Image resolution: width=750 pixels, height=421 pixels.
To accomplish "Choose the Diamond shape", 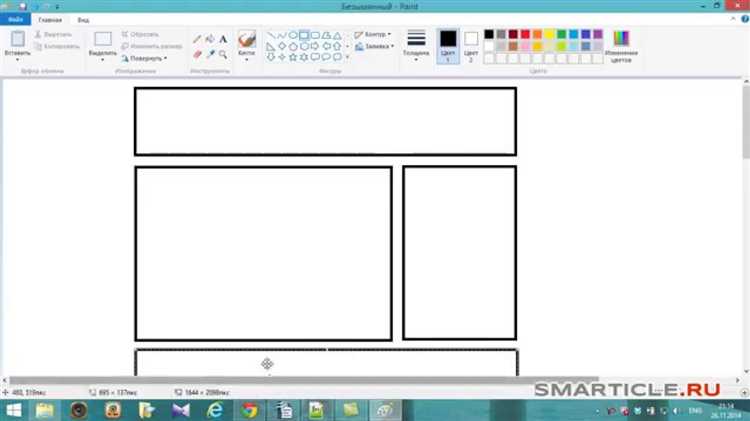I will (x=282, y=46).
